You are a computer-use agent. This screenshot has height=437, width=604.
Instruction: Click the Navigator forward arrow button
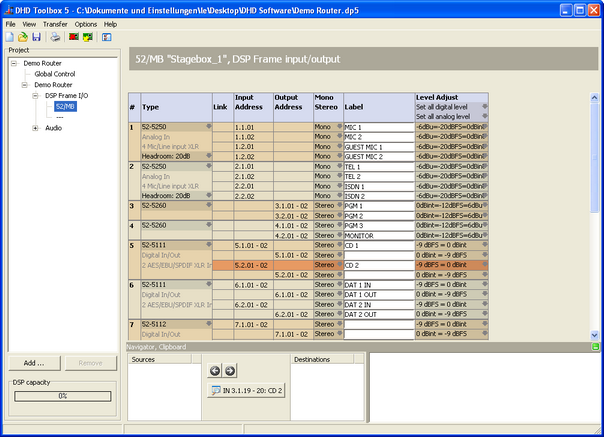(229, 370)
